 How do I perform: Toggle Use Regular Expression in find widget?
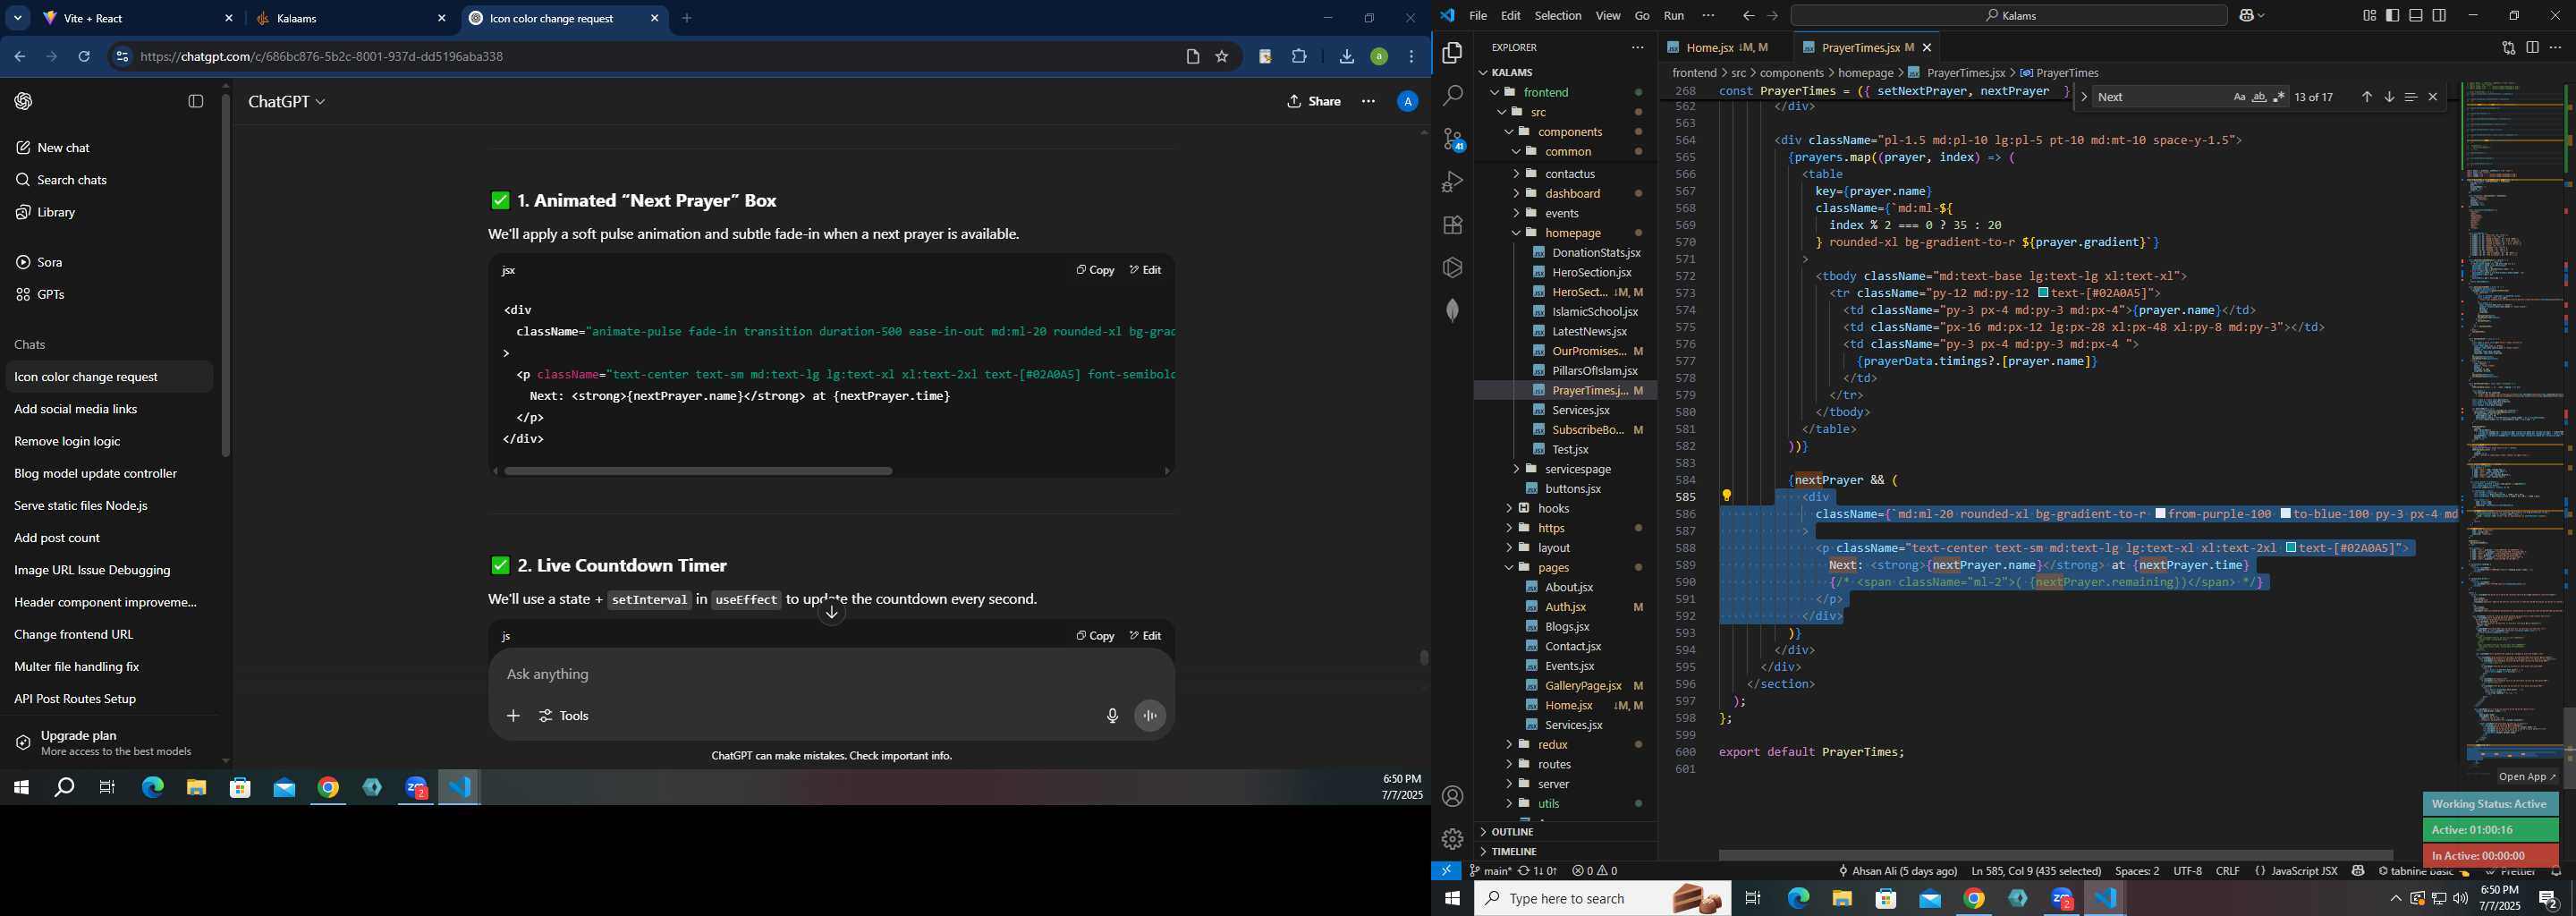pos(2279,97)
